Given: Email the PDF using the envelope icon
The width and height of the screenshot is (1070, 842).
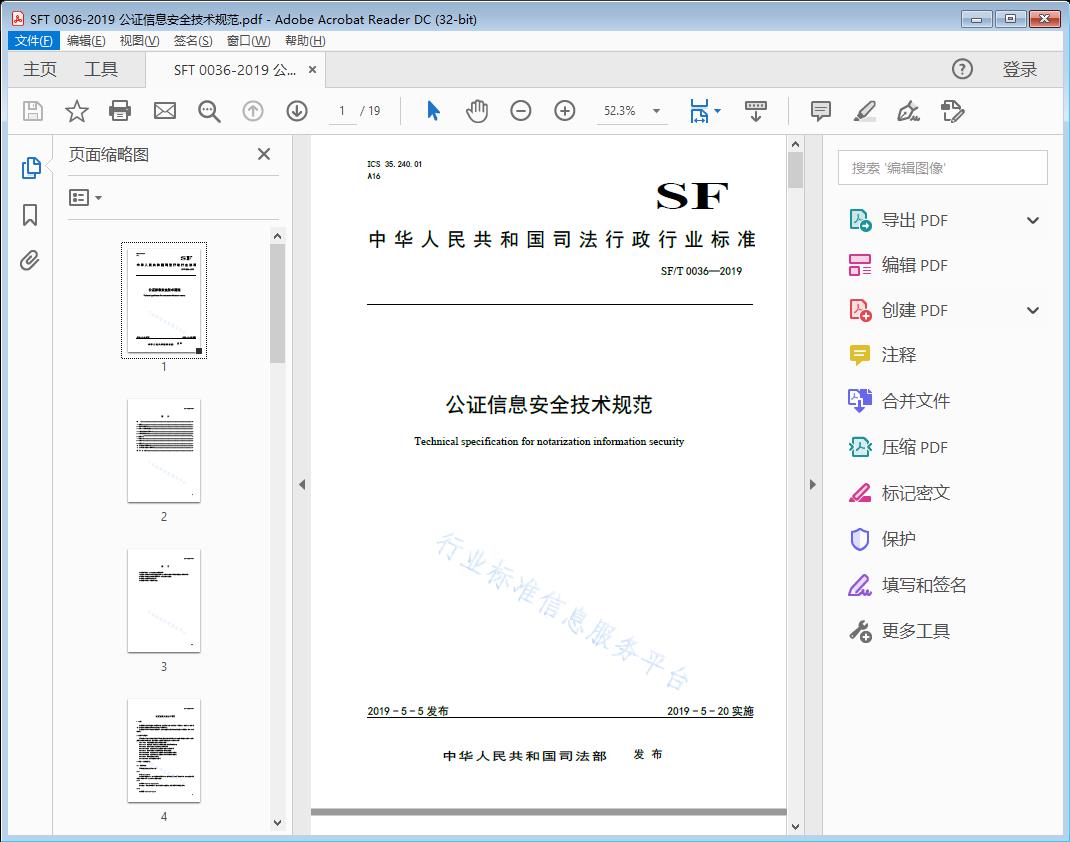Looking at the screenshot, I should pyautogui.click(x=164, y=111).
